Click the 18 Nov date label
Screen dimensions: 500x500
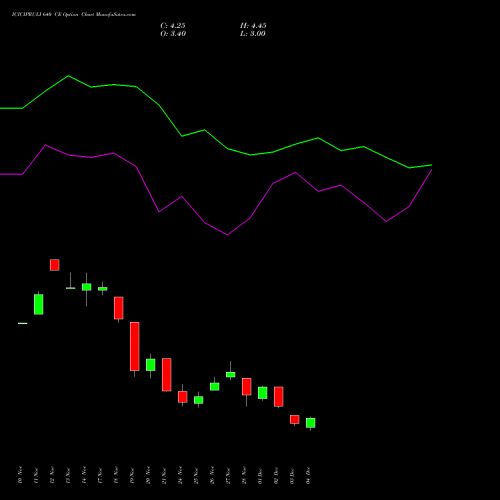tap(116, 475)
